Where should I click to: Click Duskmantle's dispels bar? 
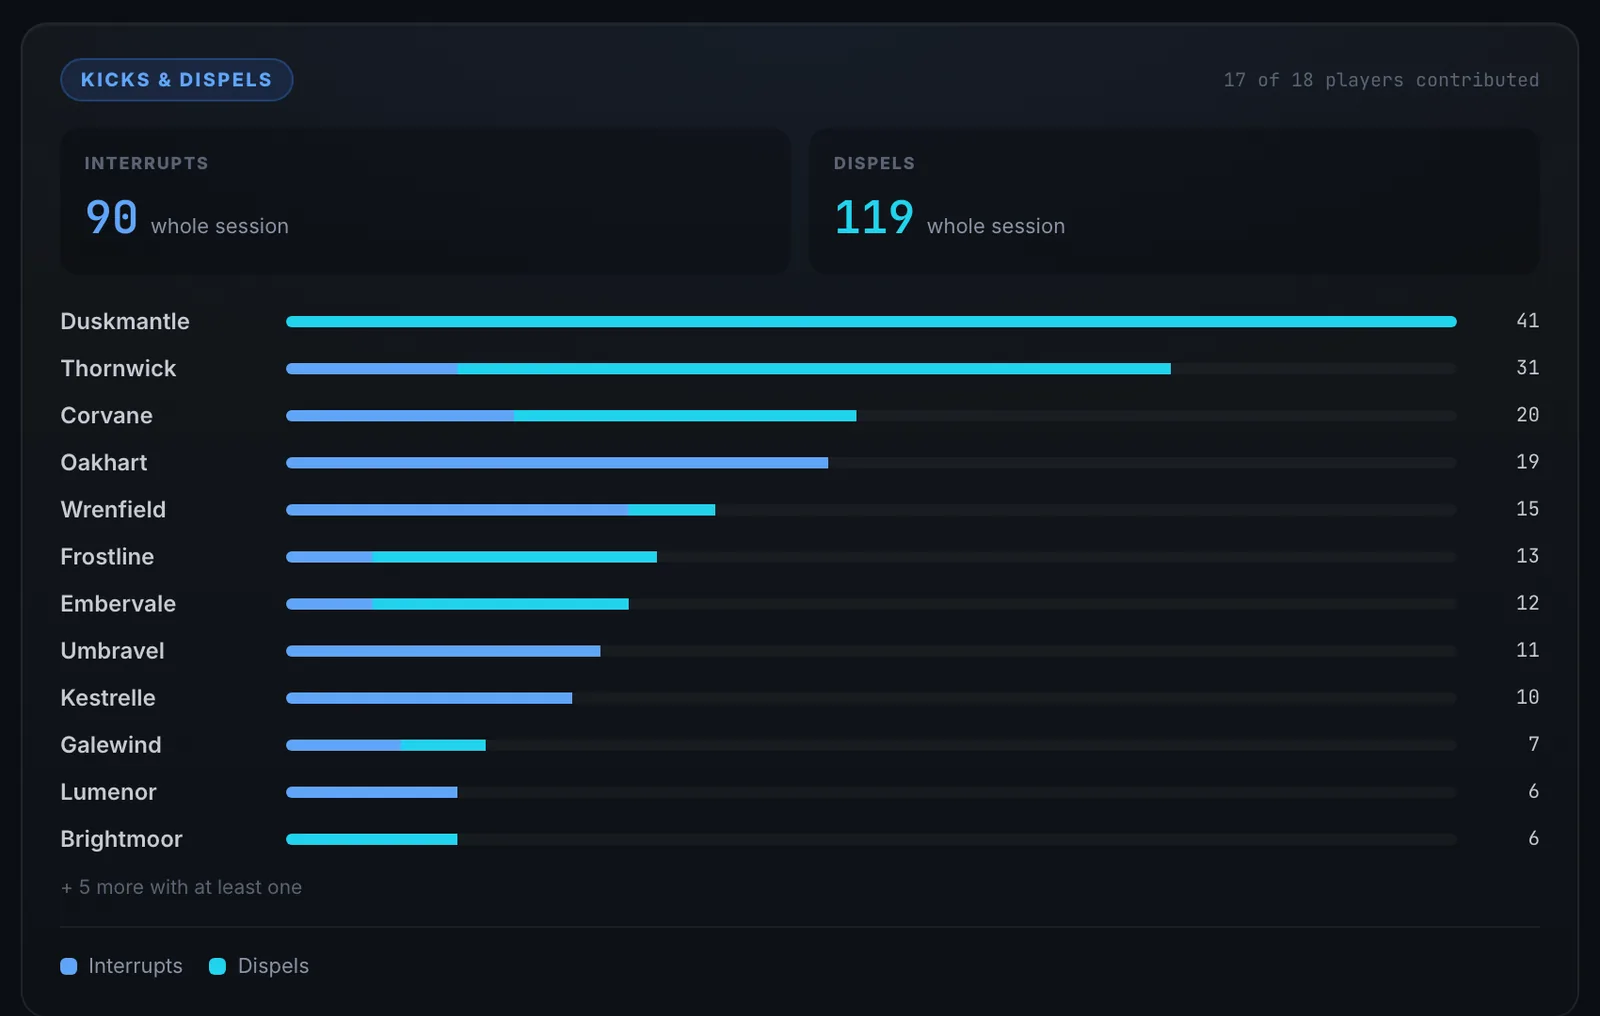pos(871,321)
